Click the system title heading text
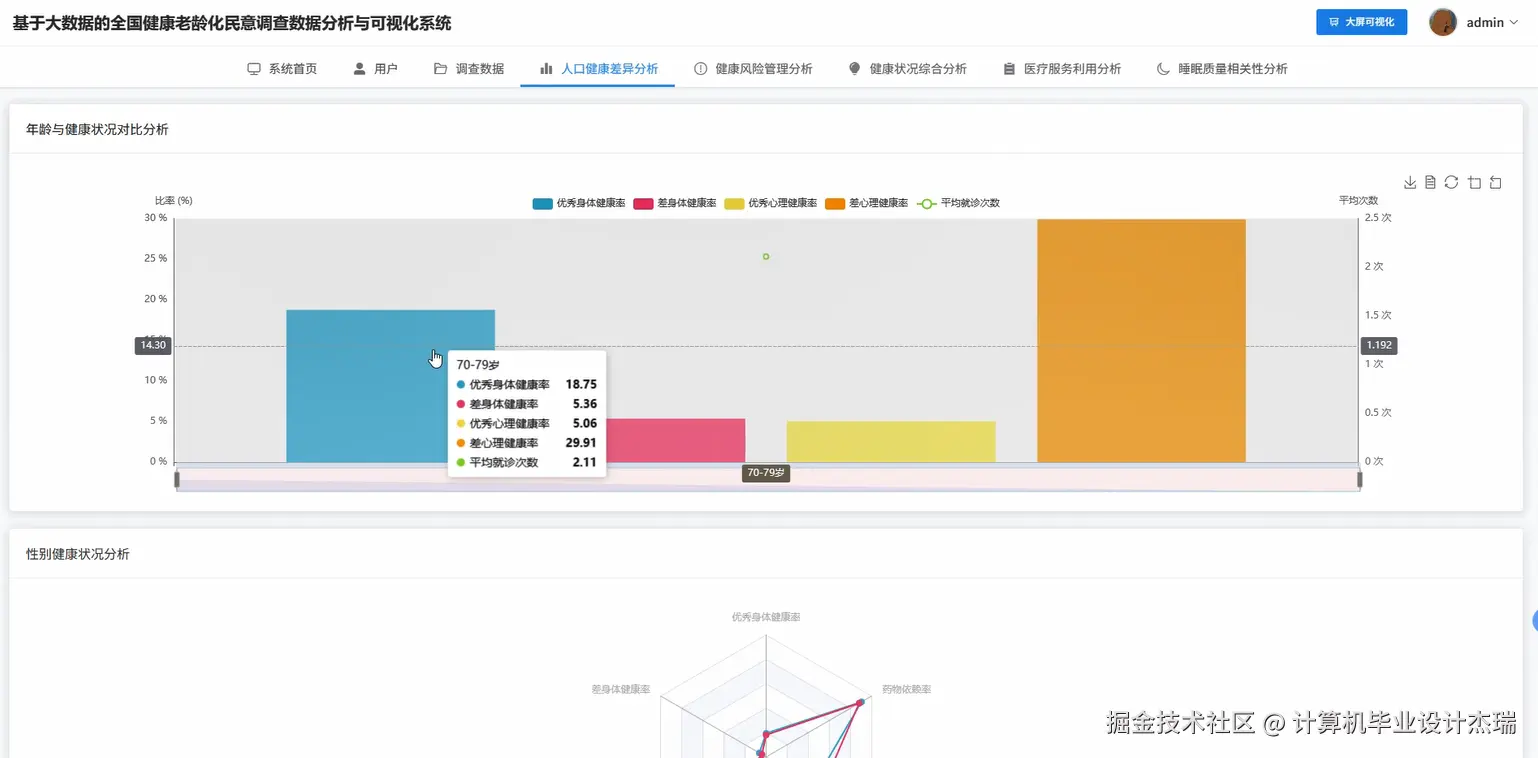 tap(232, 23)
